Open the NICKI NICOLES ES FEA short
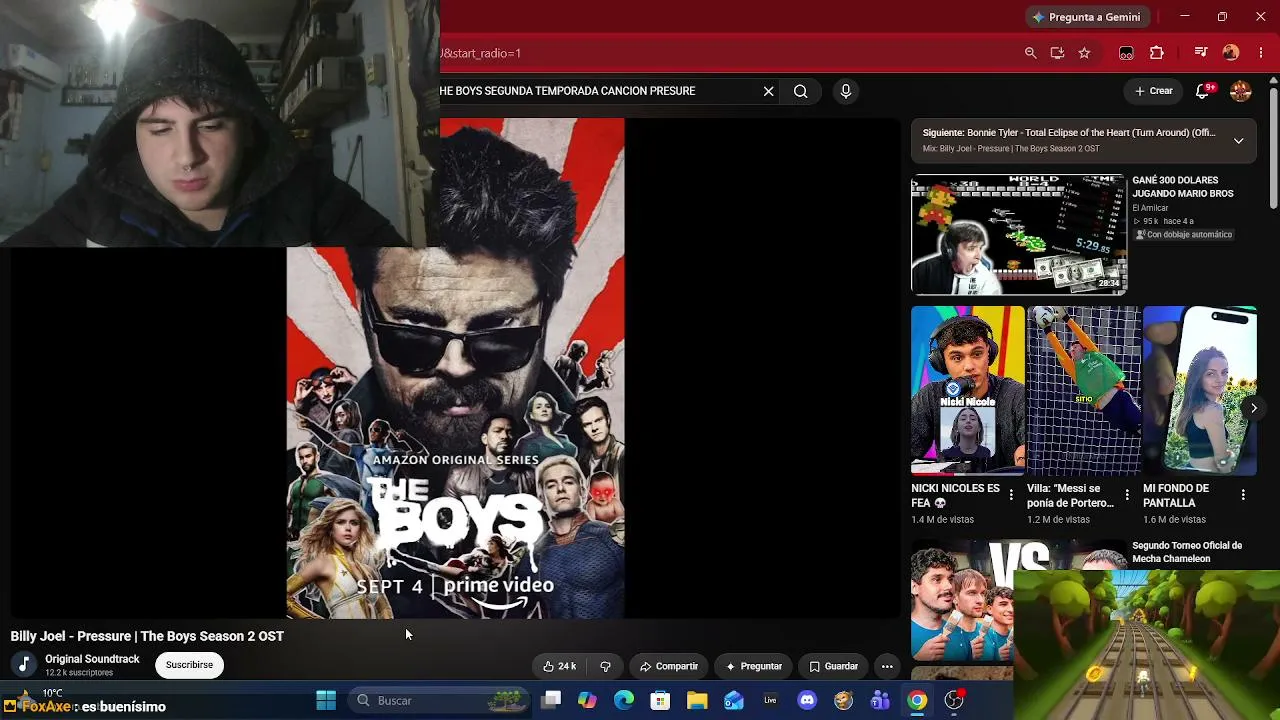The image size is (1280, 720). click(967, 391)
